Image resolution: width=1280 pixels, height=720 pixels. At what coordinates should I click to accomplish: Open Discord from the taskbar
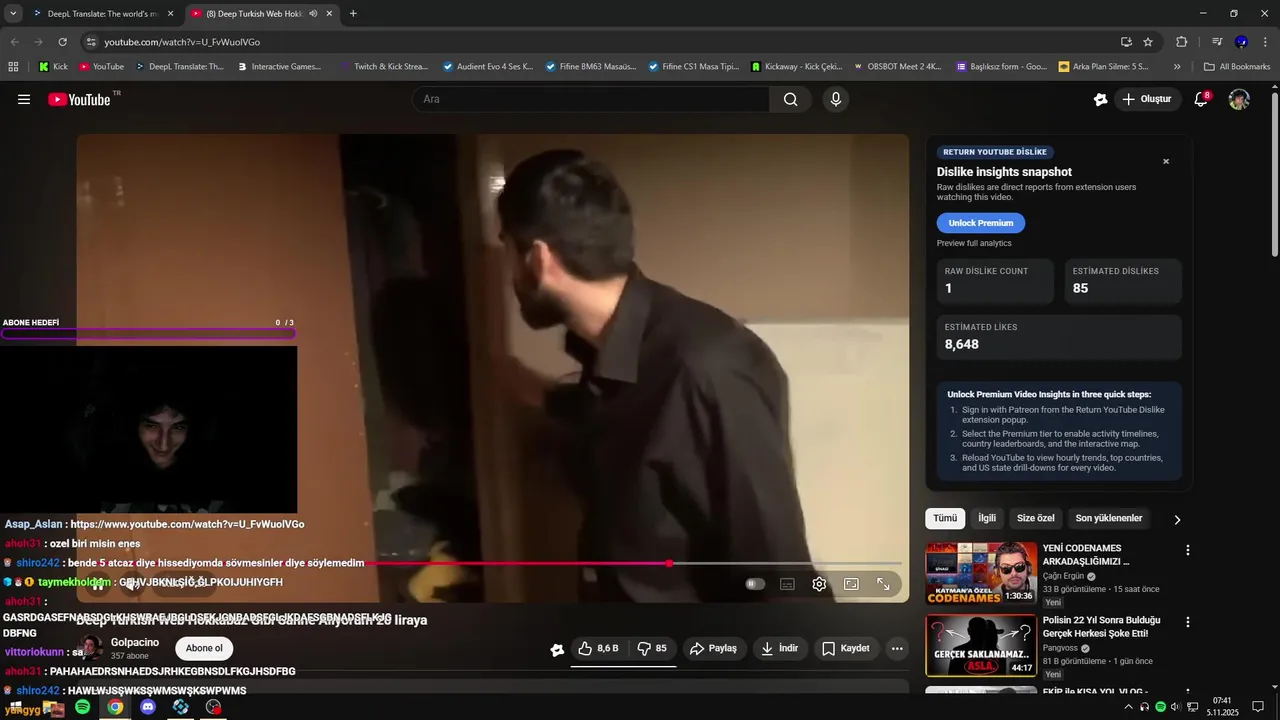(x=148, y=707)
